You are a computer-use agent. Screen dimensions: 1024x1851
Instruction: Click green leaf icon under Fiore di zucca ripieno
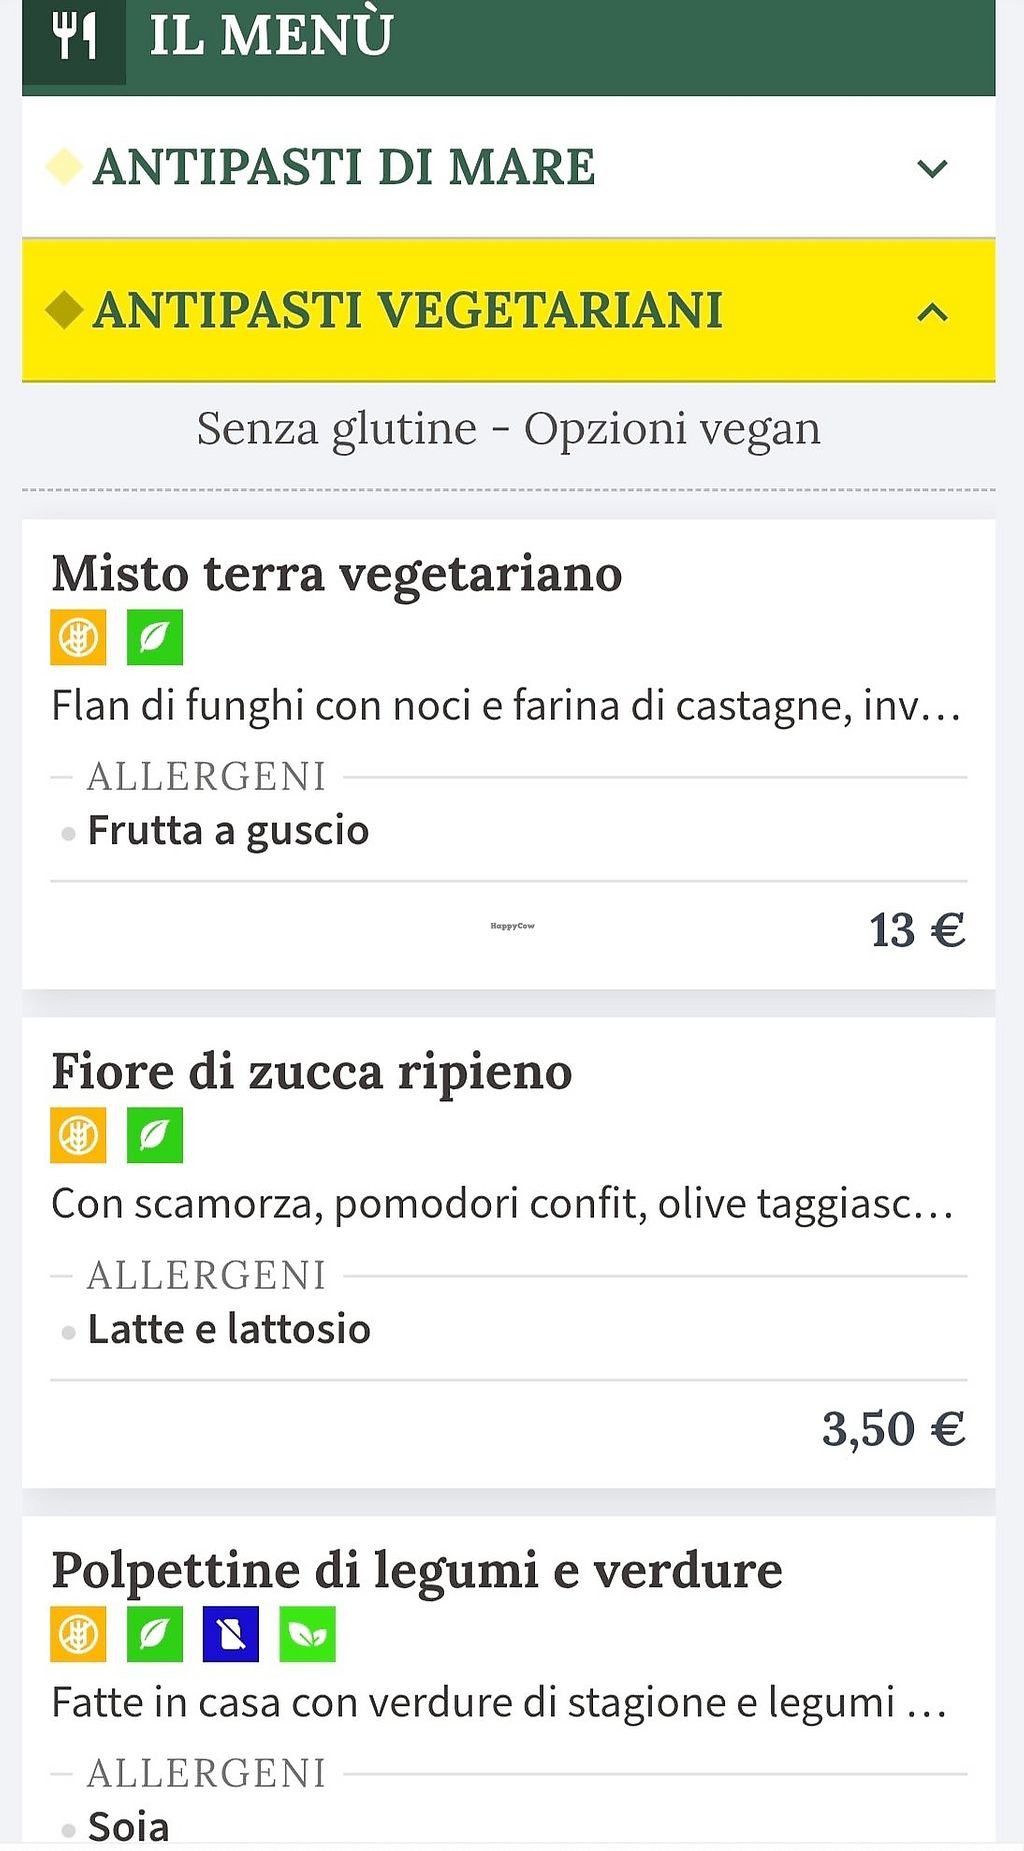pos(155,1135)
